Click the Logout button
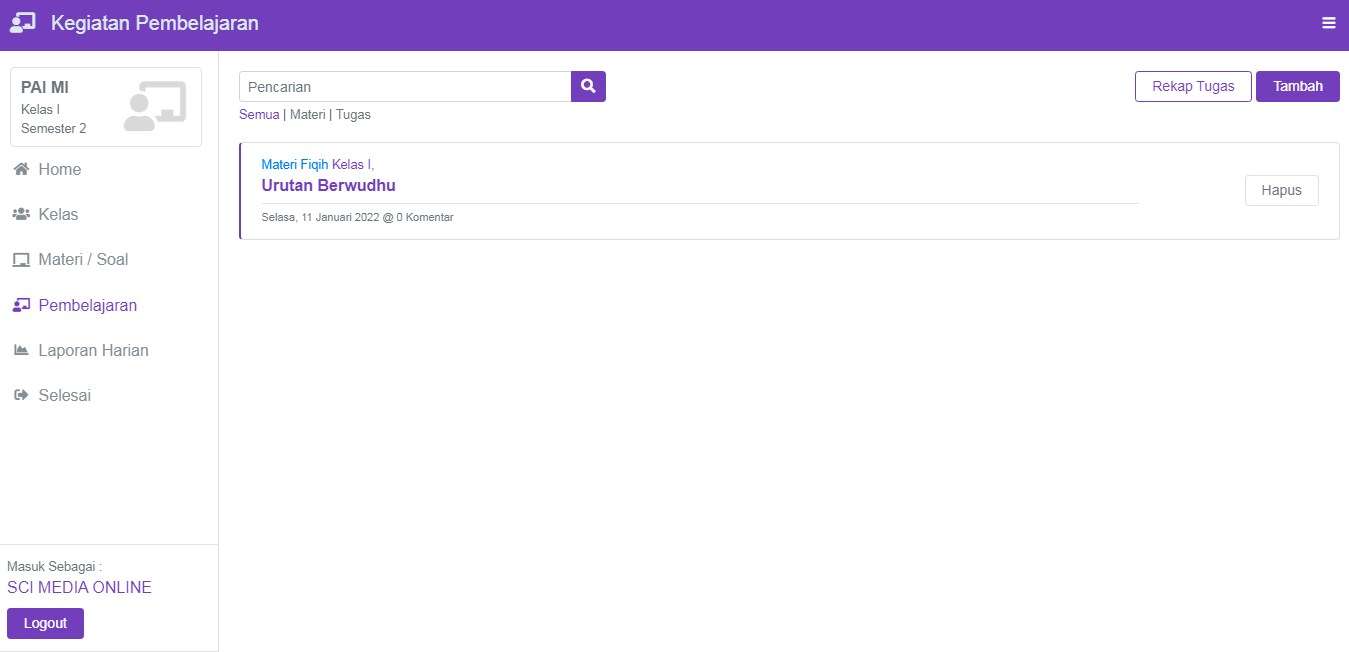The image size is (1349, 652). click(x=45, y=623)
